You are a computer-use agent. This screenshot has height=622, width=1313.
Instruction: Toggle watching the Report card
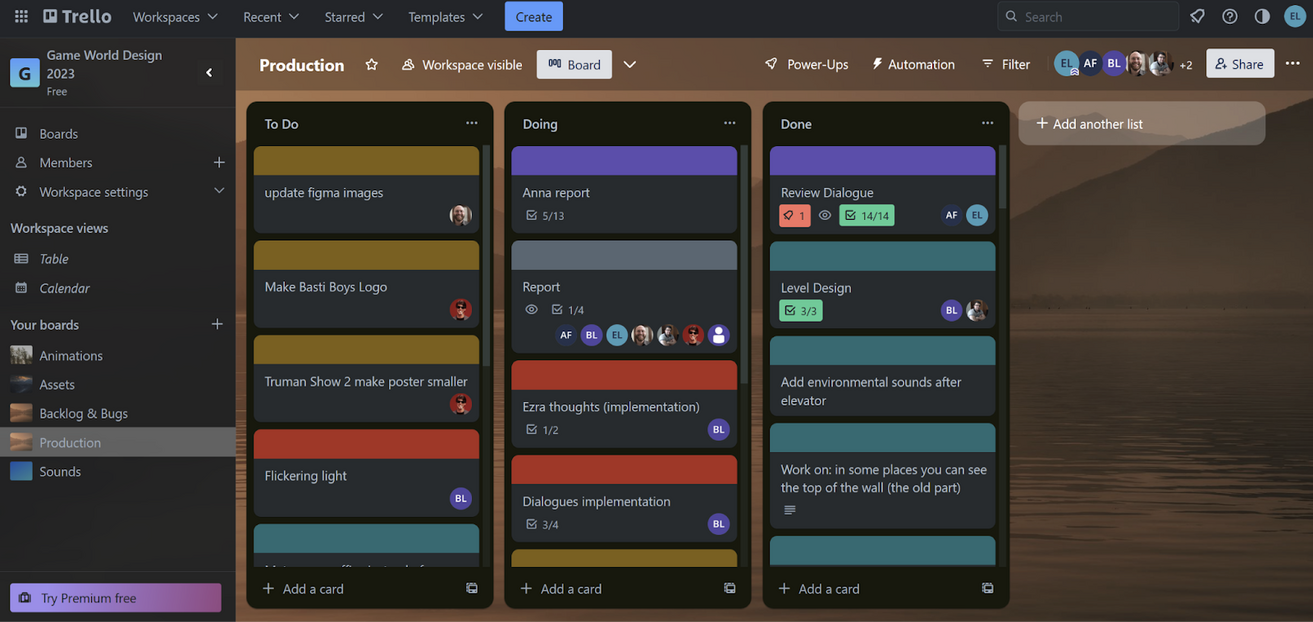531,309
